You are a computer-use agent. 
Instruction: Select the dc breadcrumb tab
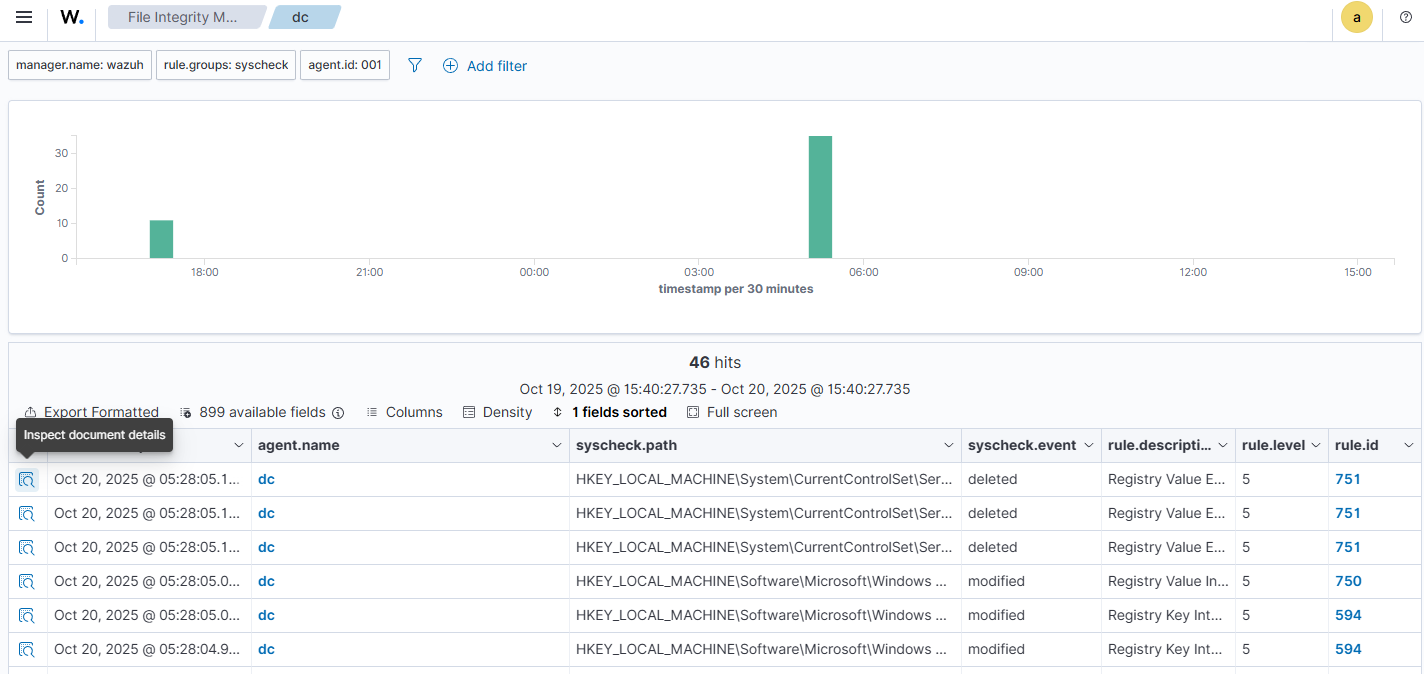301,17
